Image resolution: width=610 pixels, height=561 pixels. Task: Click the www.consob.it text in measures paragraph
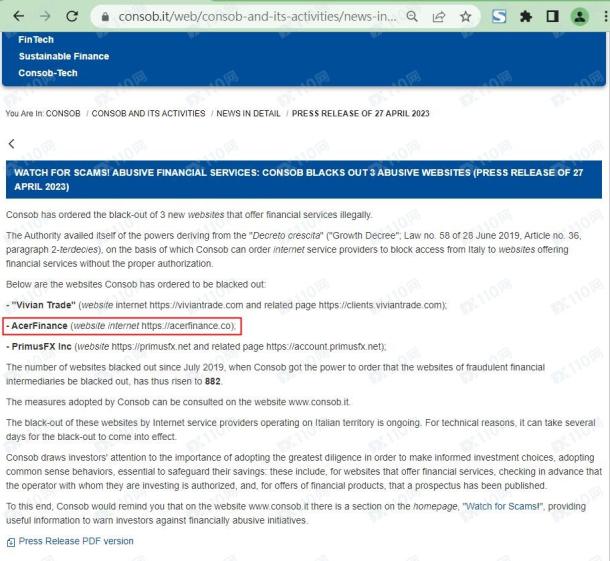319,402
